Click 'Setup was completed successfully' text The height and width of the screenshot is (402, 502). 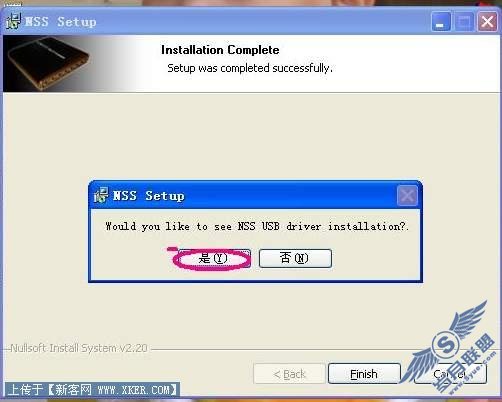(250, 68)
